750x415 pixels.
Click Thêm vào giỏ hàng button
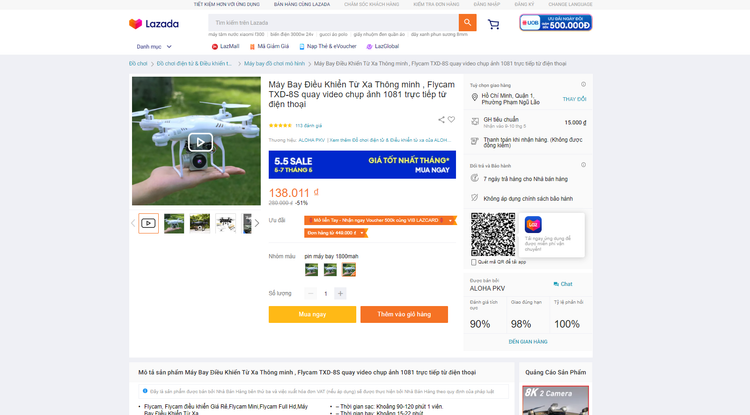[x=404, y=314]
